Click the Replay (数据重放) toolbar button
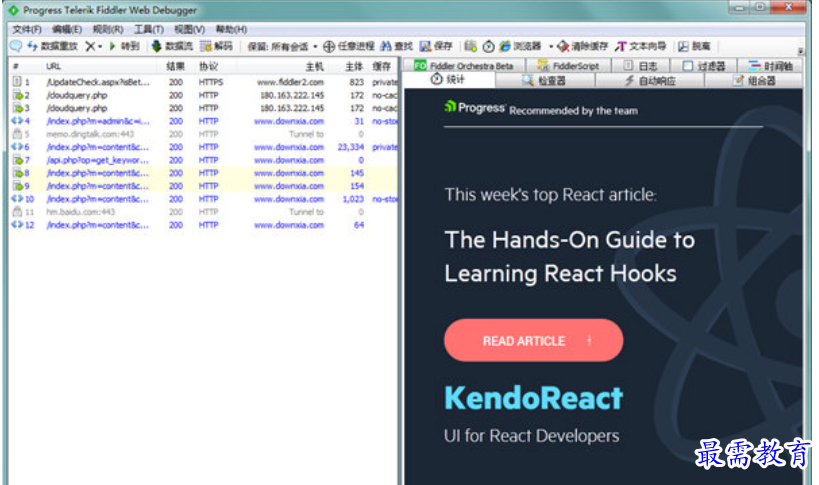819x485 pixels. pyautogui.click(x=52, y=46)
